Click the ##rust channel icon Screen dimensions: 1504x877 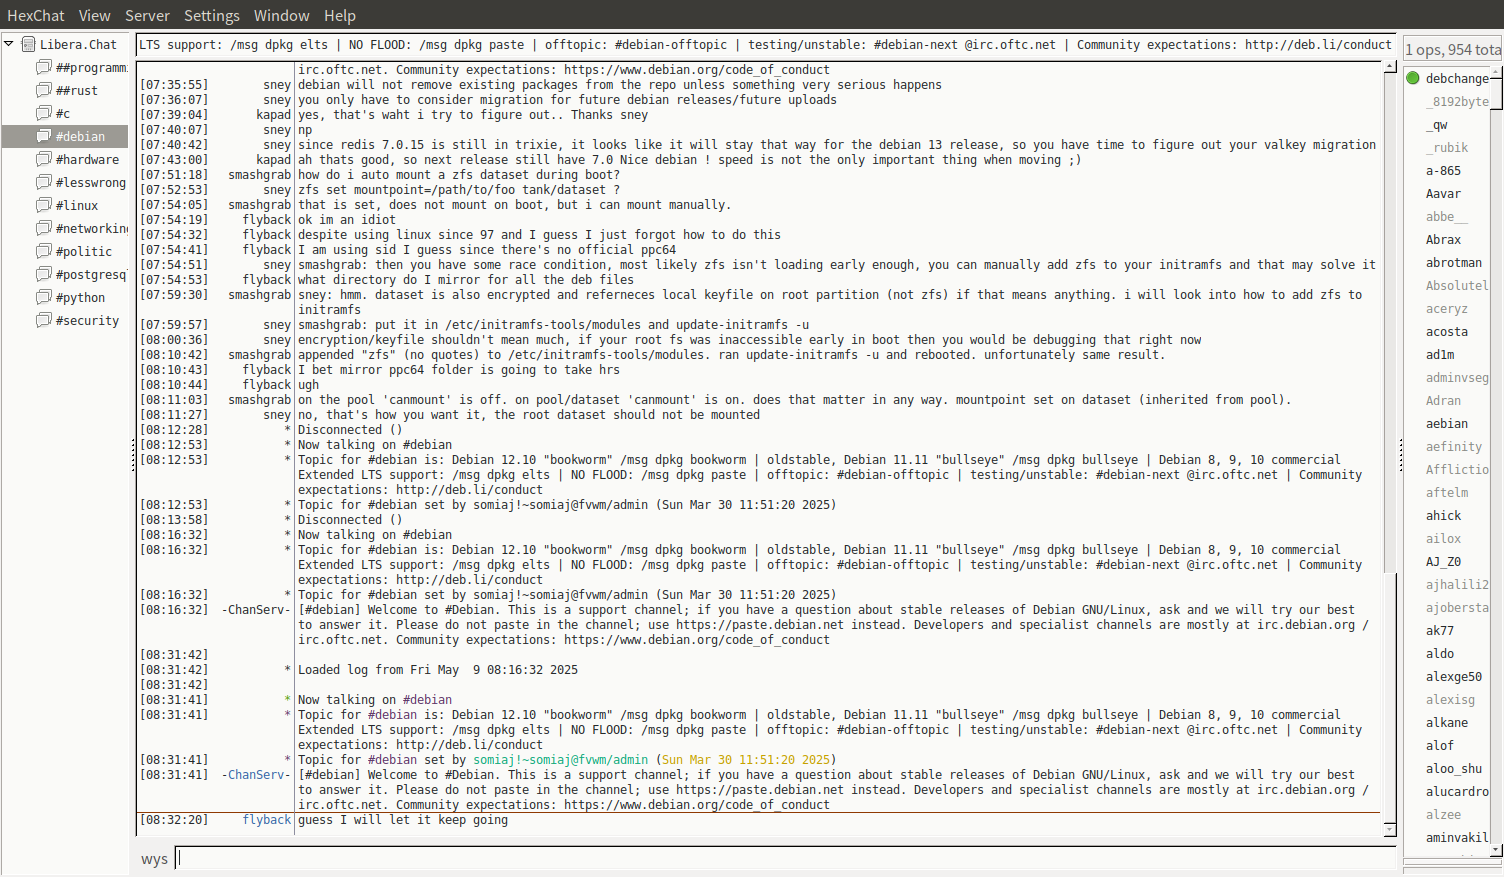44,90
